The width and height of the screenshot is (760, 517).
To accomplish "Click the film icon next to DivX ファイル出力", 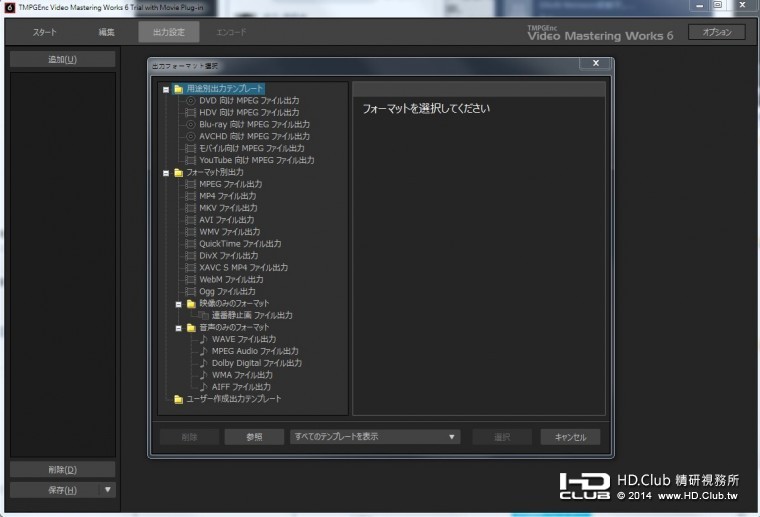I will pyautogui.click(x=190, y=256).
